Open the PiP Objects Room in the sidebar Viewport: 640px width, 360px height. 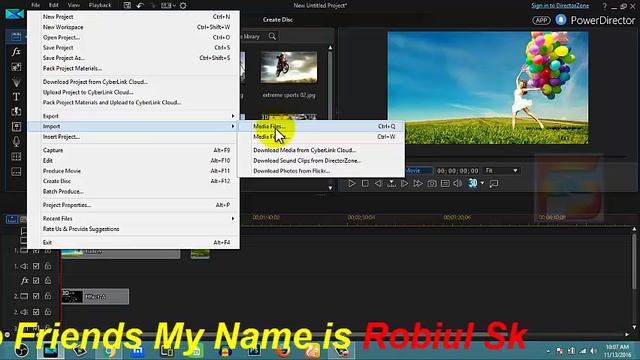tap(16, 67)
